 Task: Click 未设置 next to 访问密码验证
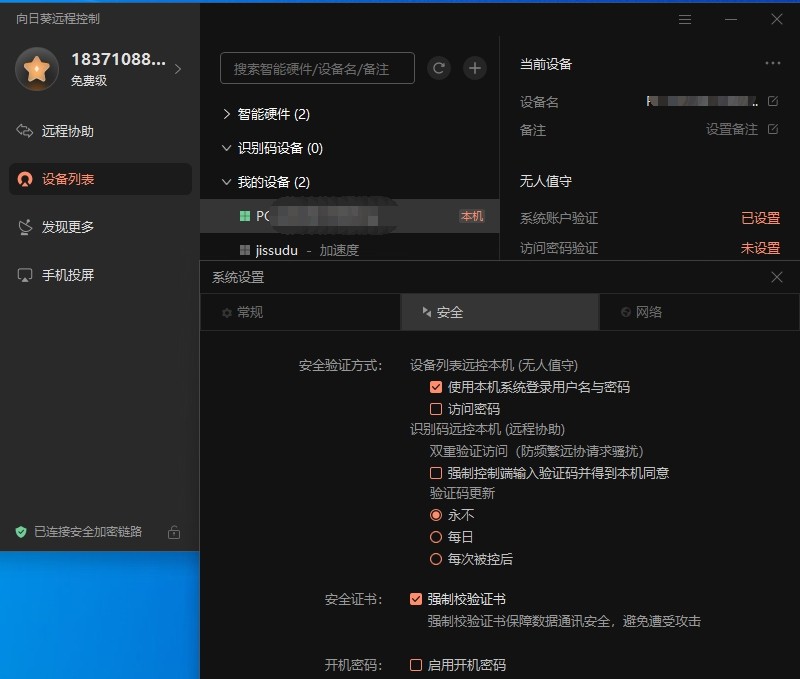pos(760,248)
